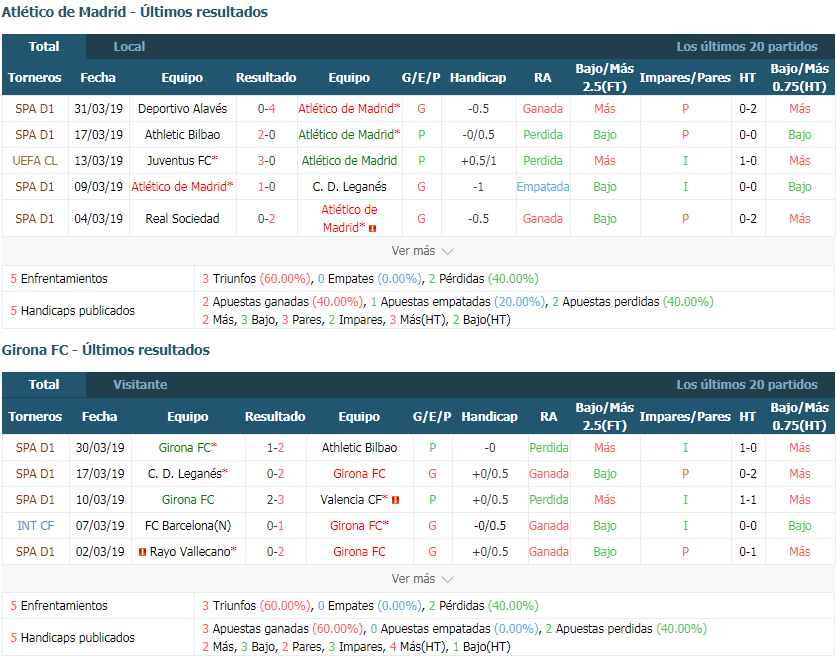836x656 pixels.
Task: Click handicap +0.5/1 in Juventus row
Action: (x=478, y=161)
